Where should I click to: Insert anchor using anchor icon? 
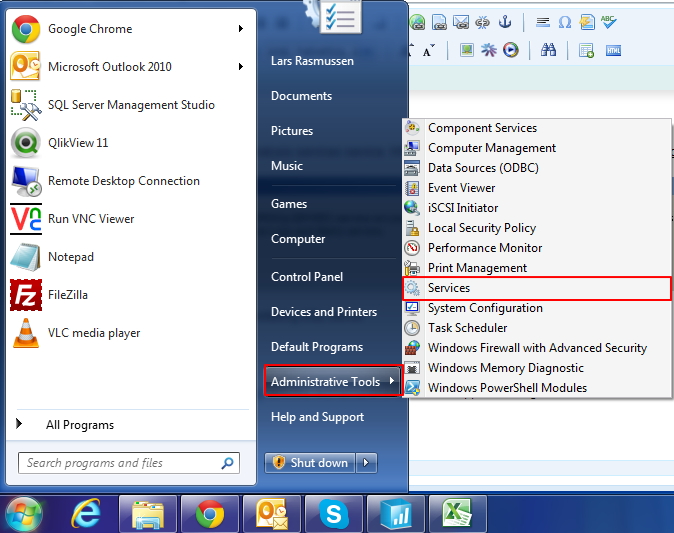[x=505, y=21]
